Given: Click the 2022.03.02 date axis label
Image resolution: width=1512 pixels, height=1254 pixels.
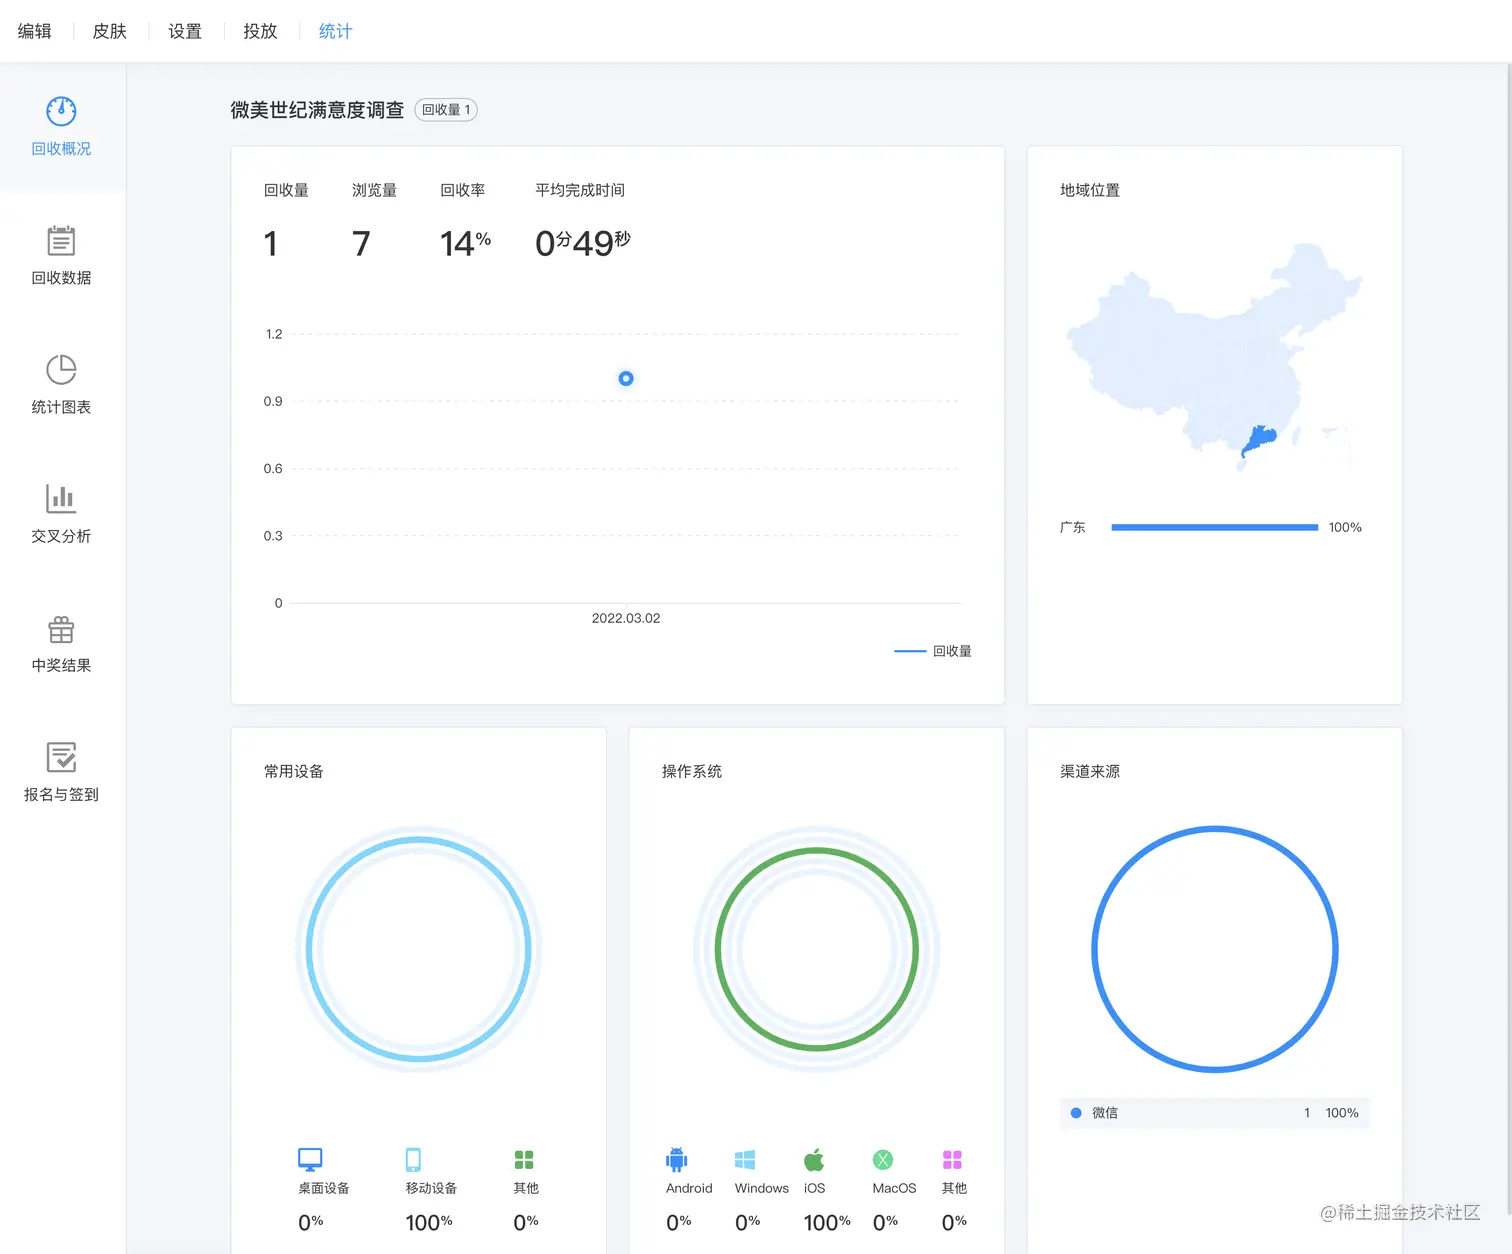Looking at the screenshot, I should pos(626,618).
